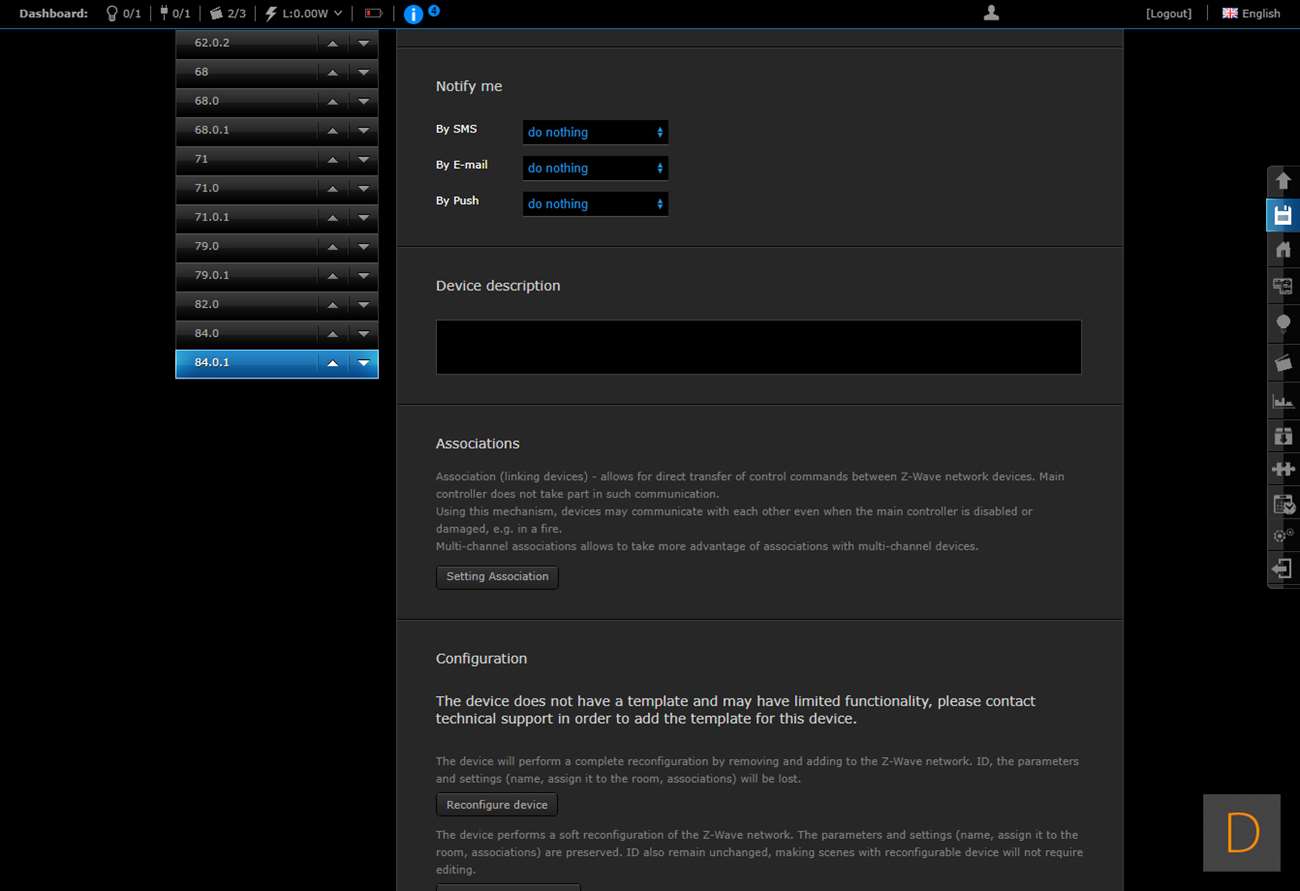This screenshot has height=891, width=1300.
Task: Click the Setting Association button
Action: 497,577
